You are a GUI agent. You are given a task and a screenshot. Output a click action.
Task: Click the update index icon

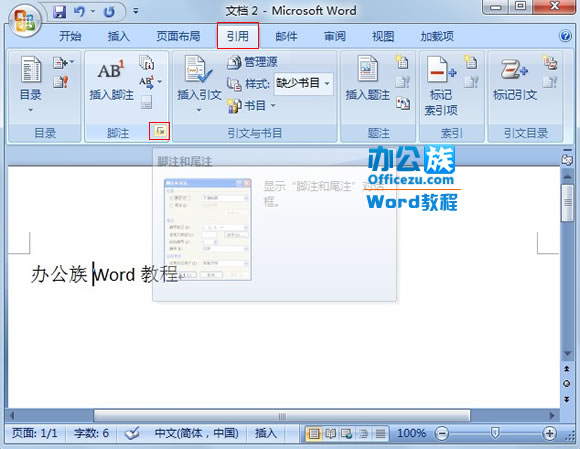pyautogui.click(x=471, y=82)
